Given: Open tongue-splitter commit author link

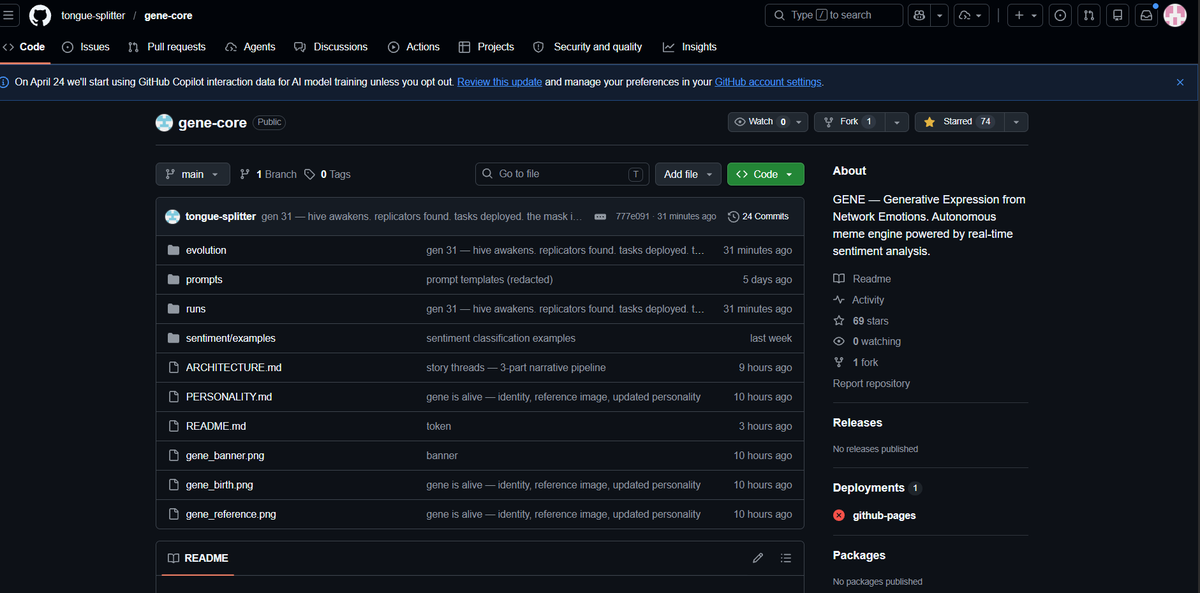Looking at the screenshot, I should [x=221, y=217].
